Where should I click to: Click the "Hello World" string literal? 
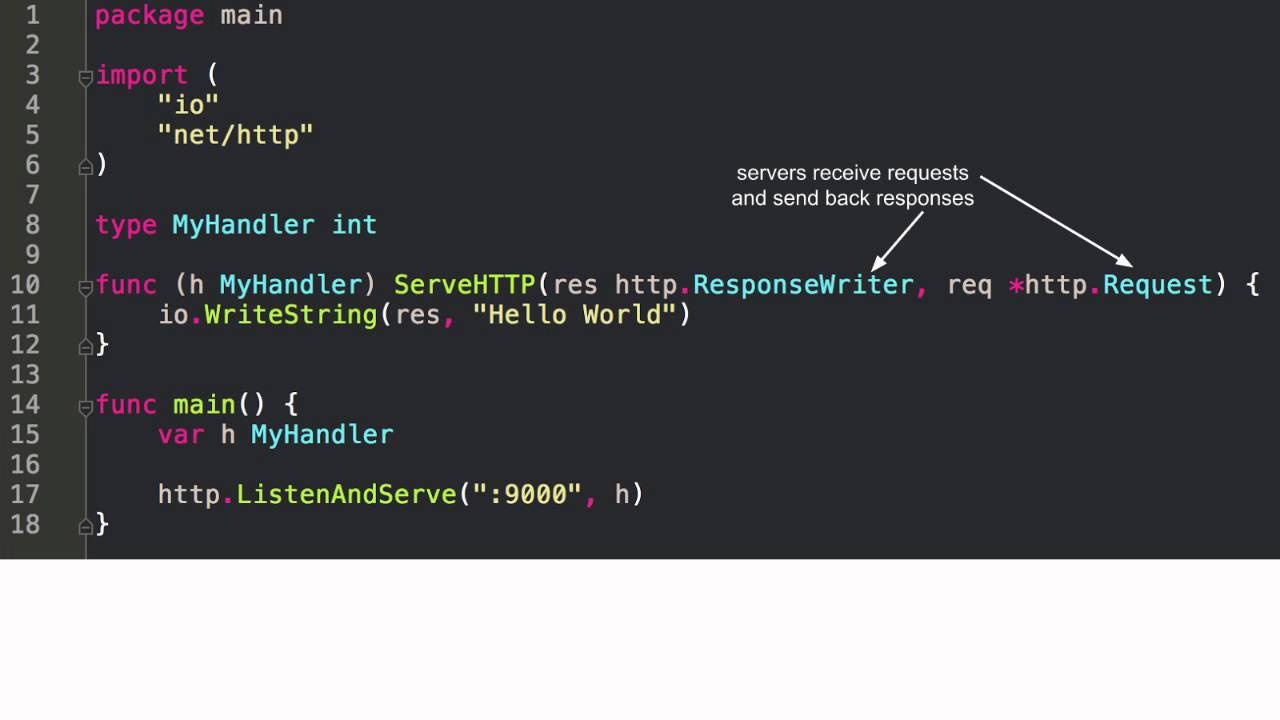click(x=574, y=315)
